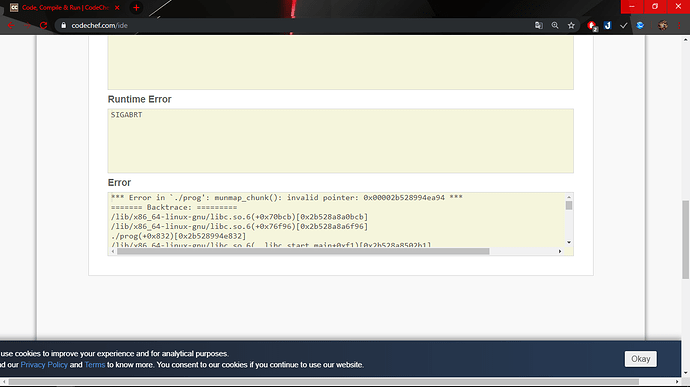690x387 pixels.
Task: Accept cookies with the Okay button
Action: (640, 359)
